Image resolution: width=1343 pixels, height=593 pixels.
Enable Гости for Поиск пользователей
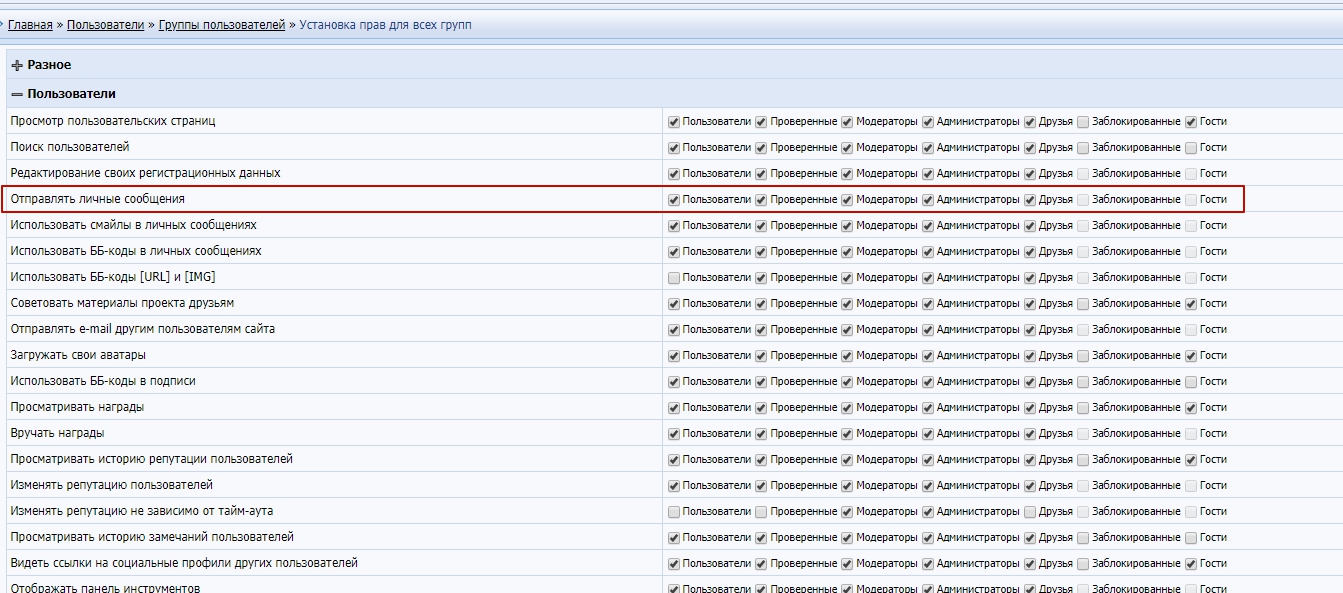pos(1191,148)
